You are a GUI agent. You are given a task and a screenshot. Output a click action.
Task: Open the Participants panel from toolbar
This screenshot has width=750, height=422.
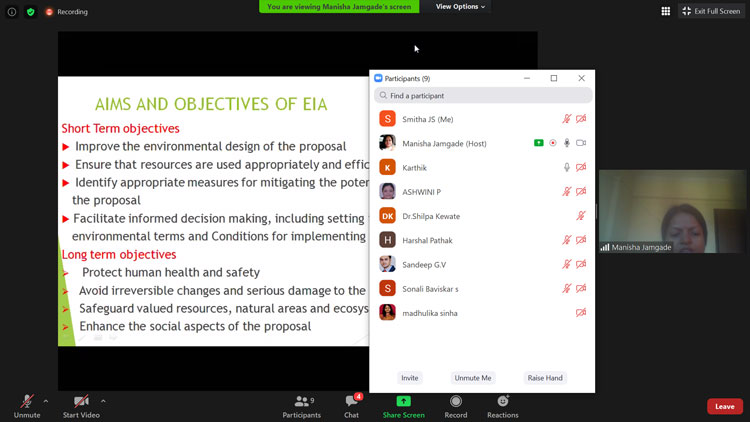[x=301, y=403]
